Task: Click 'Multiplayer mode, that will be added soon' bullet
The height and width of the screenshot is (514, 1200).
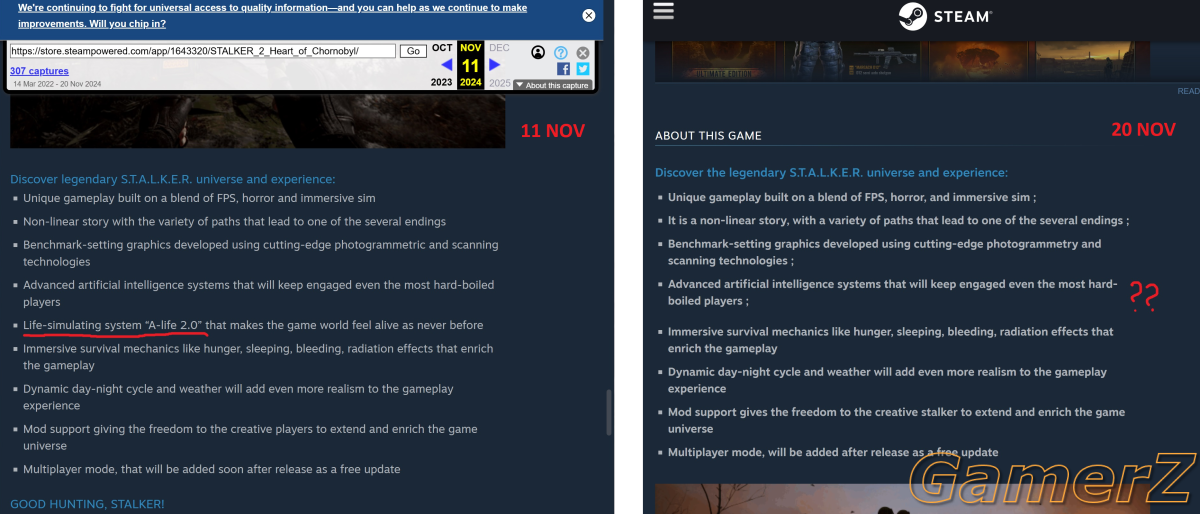Action: [x=211, y=469]
